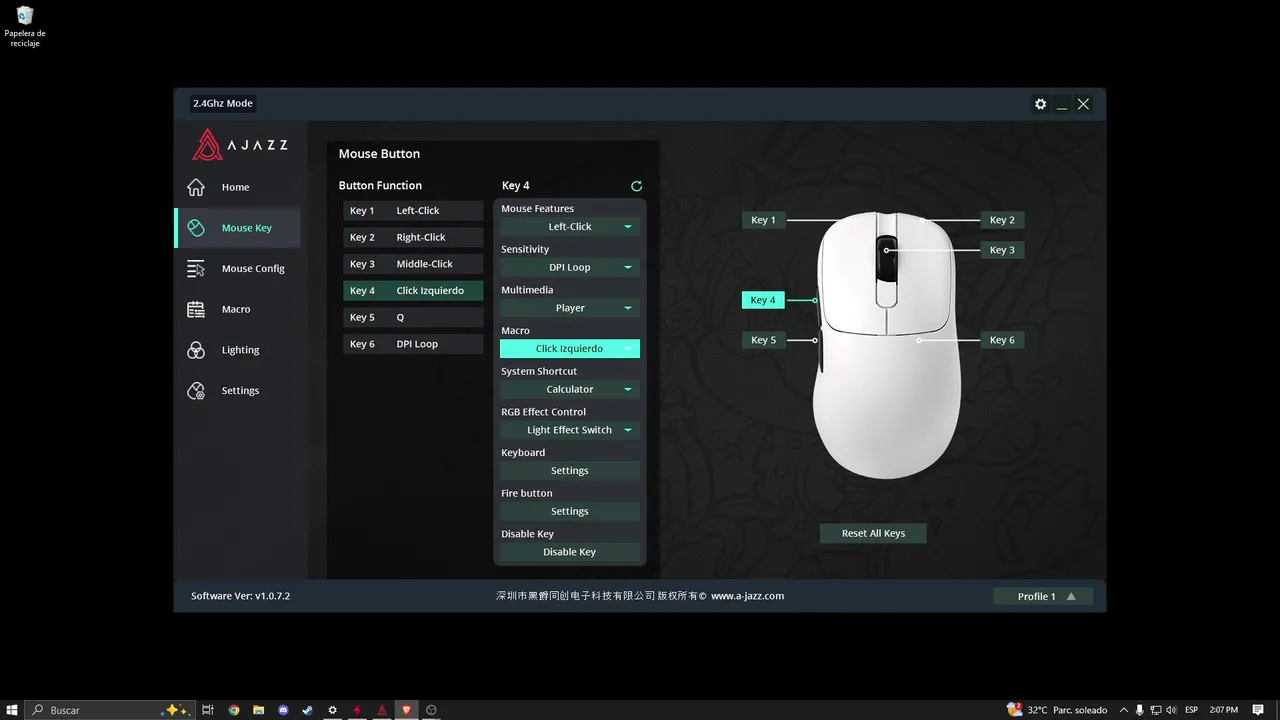Click the ESP language indicator

[1192, 710]
